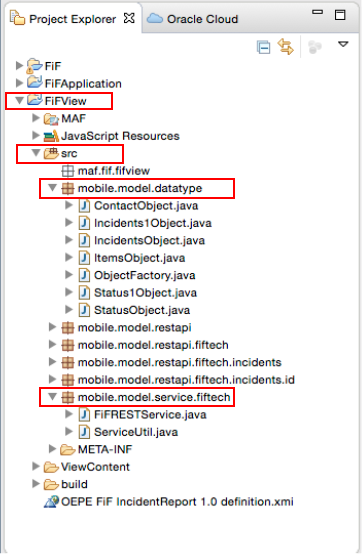The image size is (362, 554).
Task: Expand the MAF node
Action: [x=36, y=118]
